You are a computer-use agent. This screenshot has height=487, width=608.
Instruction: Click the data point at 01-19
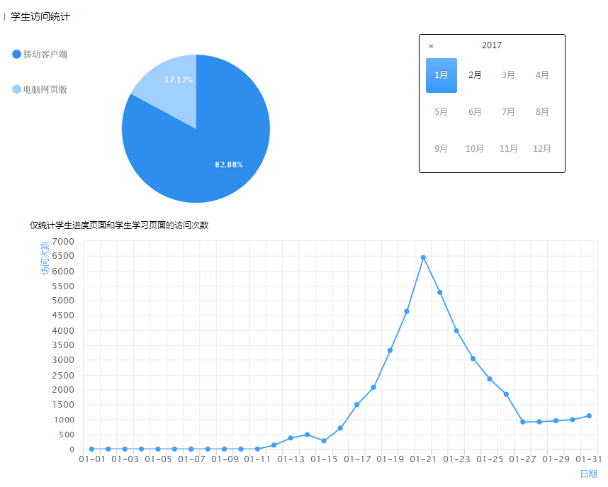point(390,351)
